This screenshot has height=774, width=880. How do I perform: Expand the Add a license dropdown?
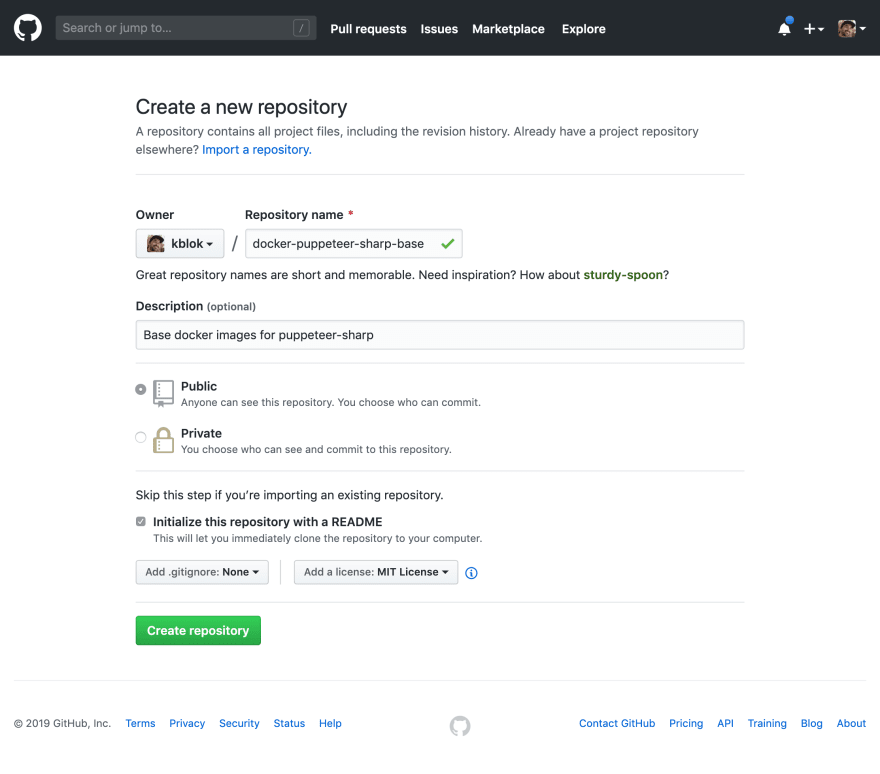click(376, 572)
